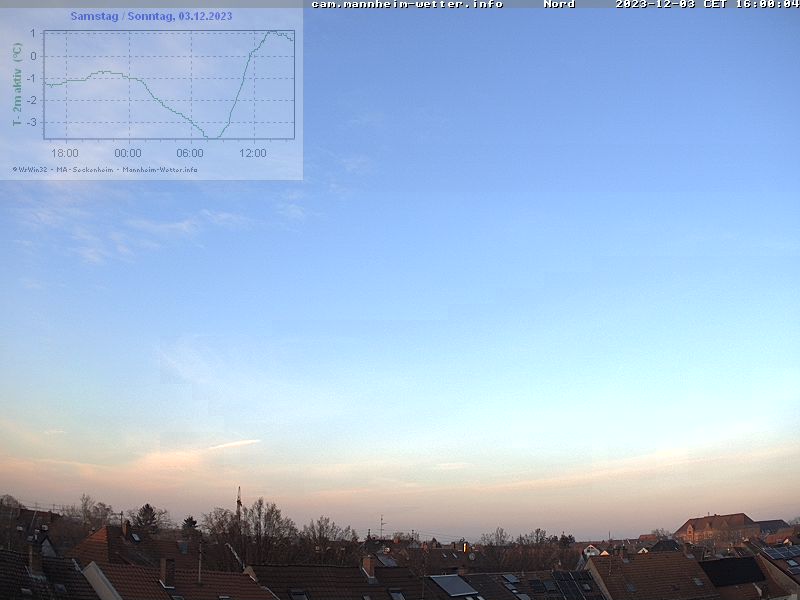Click the dark evergreen tree at left
This screenshot has width=800, height=600.
[x=148, y=517]
